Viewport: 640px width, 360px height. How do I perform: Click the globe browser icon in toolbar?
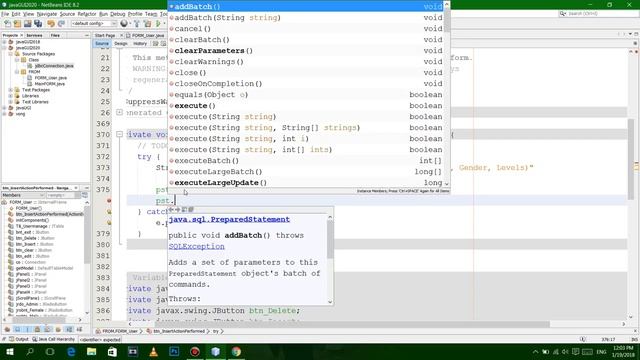coord(124,24)
